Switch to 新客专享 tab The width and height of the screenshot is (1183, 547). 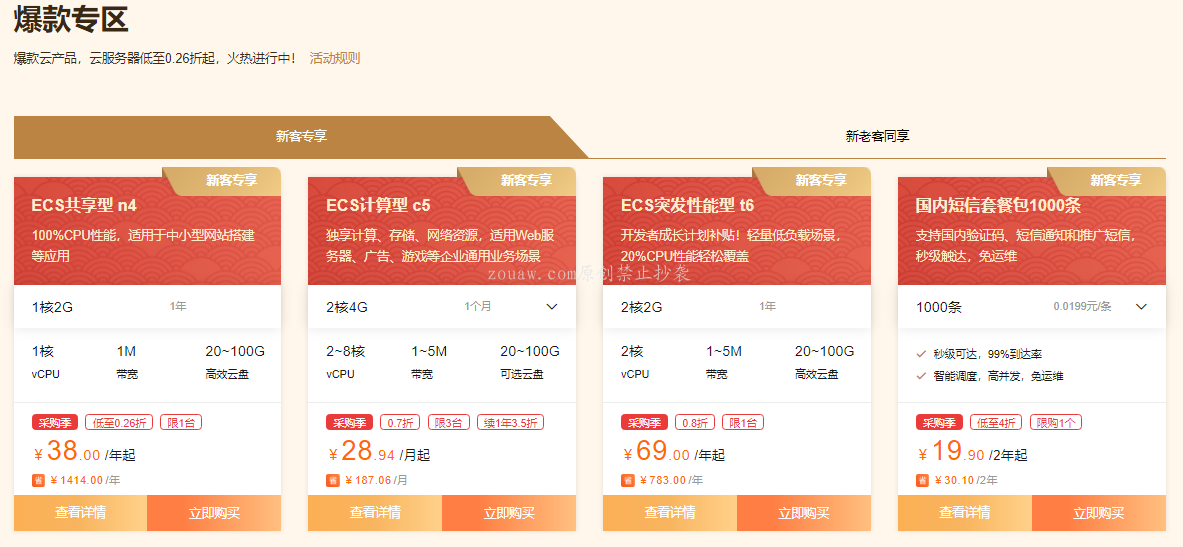click(301, 136)
